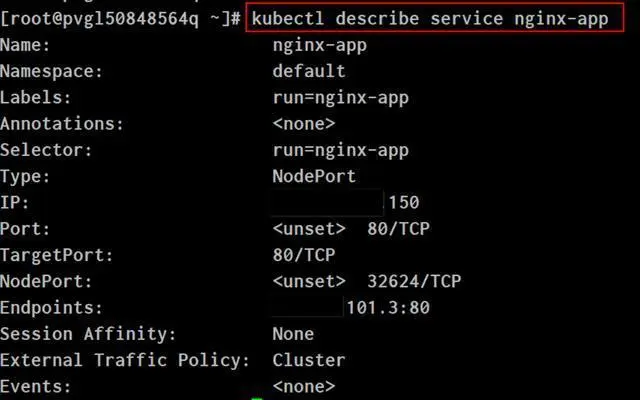Click the External Traffic Policy label
This screenshot has width=640, height=400.
point(125,360)
